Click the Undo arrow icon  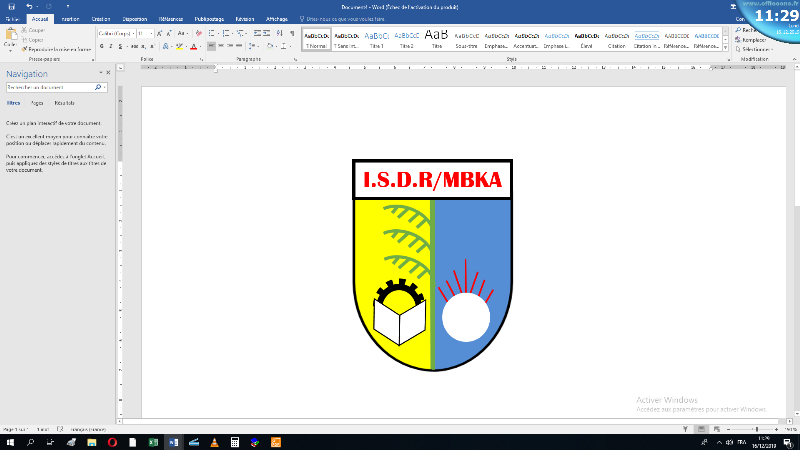pos(28,6)
